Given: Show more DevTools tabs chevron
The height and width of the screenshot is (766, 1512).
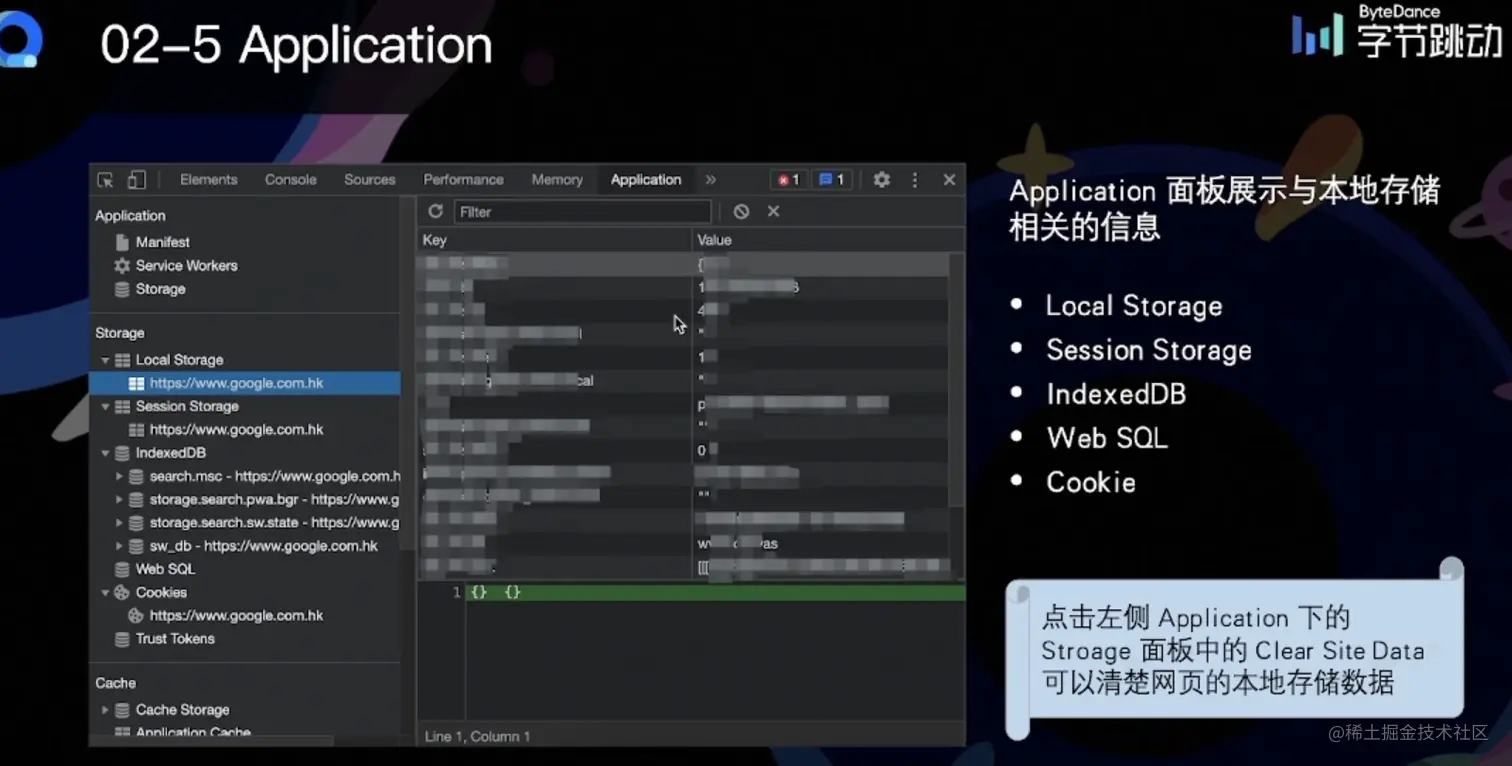Looking at the screenshot, I should pos(711,180).
